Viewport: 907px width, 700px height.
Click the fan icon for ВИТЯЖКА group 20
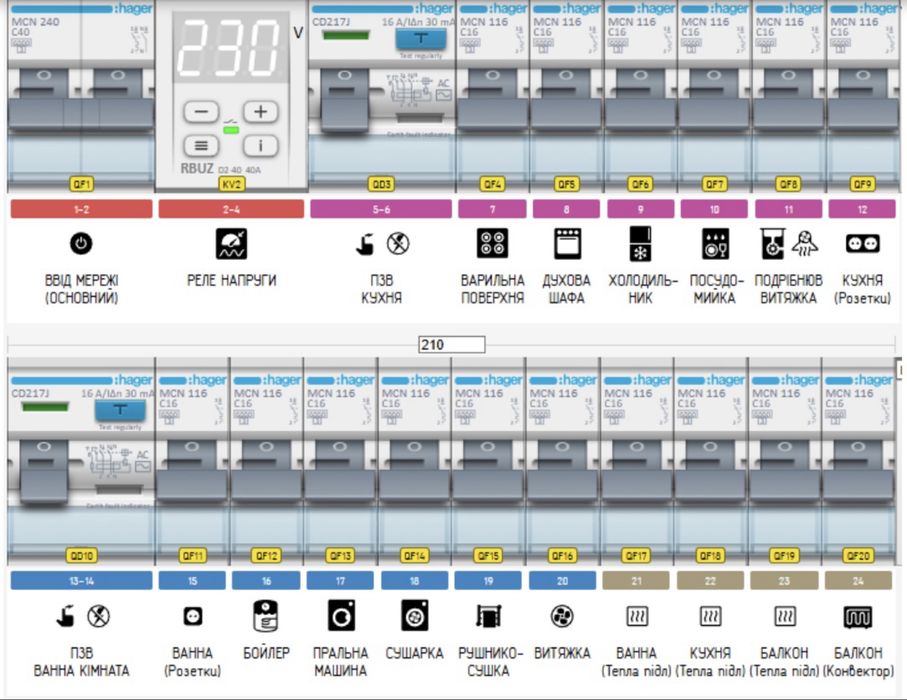562,616
